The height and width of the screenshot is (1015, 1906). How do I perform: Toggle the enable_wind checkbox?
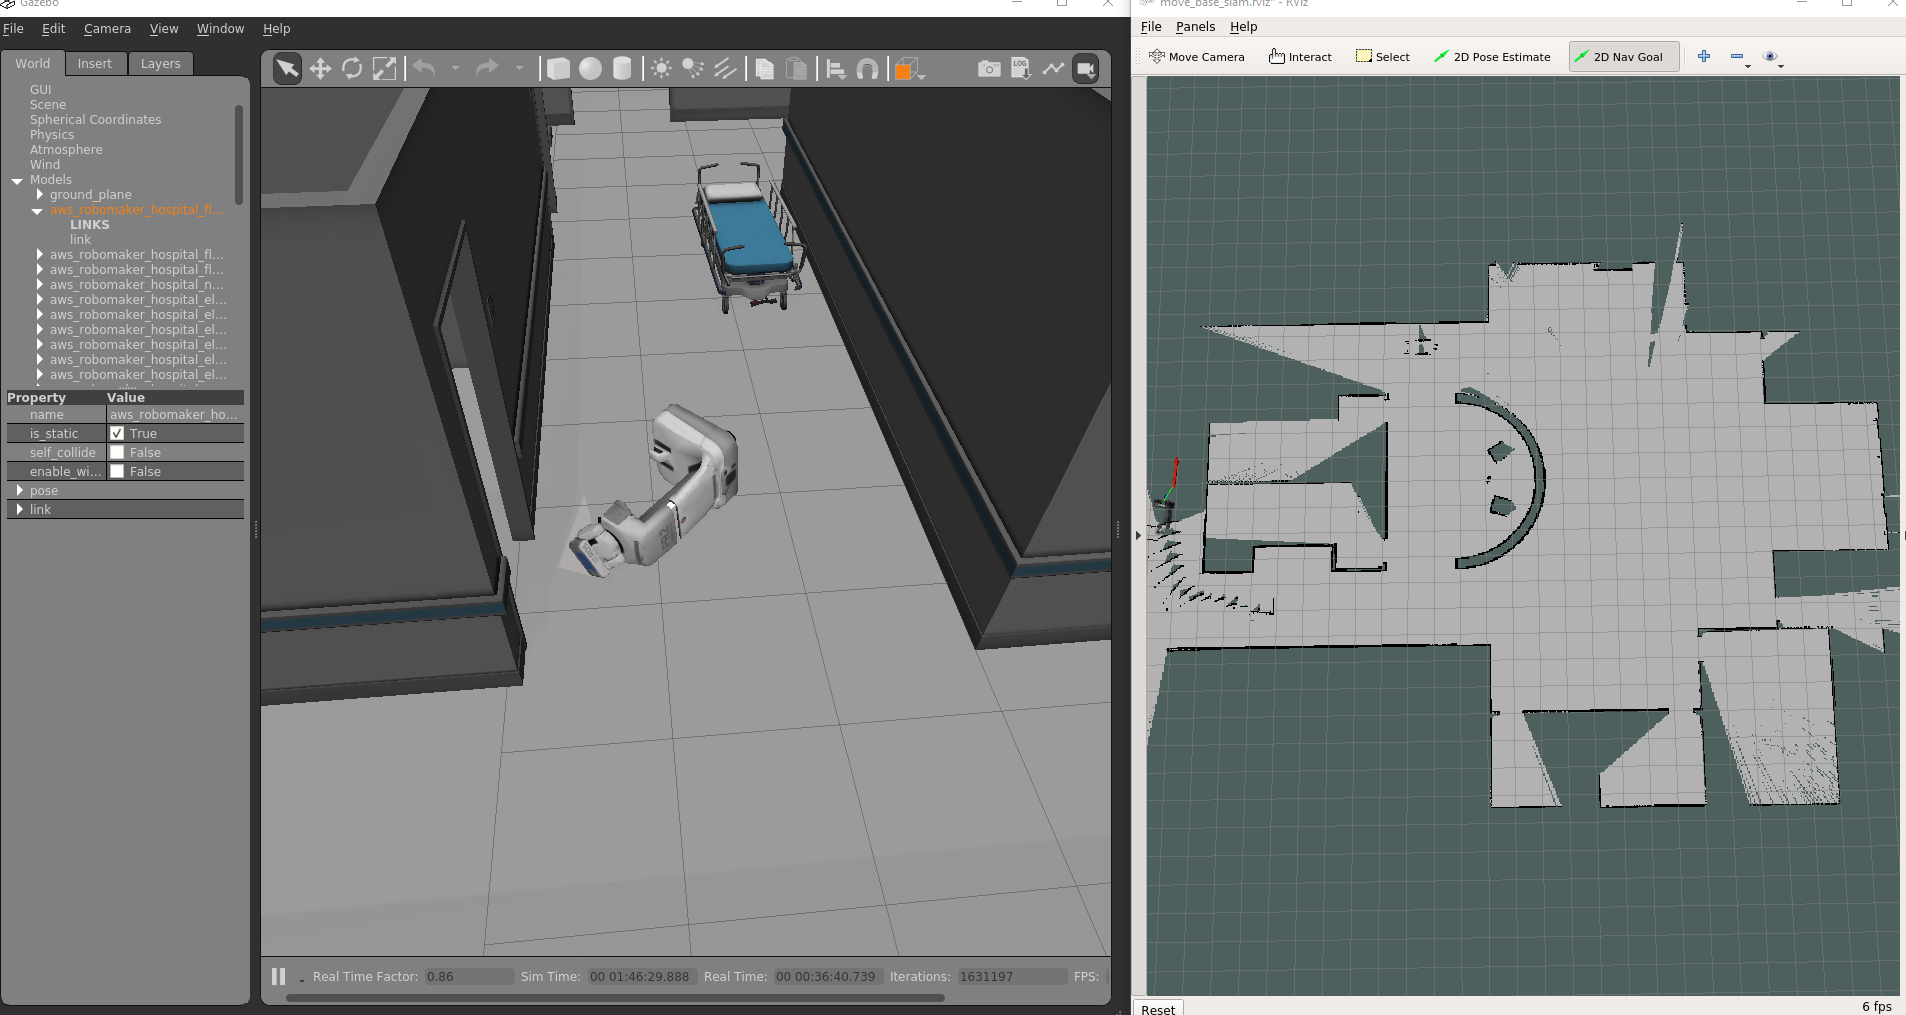117,472
